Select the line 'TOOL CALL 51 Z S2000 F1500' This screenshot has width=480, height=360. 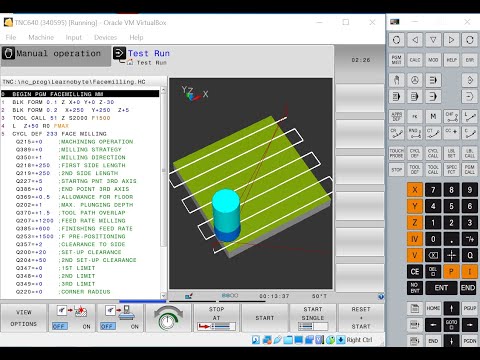coord(61,118)
